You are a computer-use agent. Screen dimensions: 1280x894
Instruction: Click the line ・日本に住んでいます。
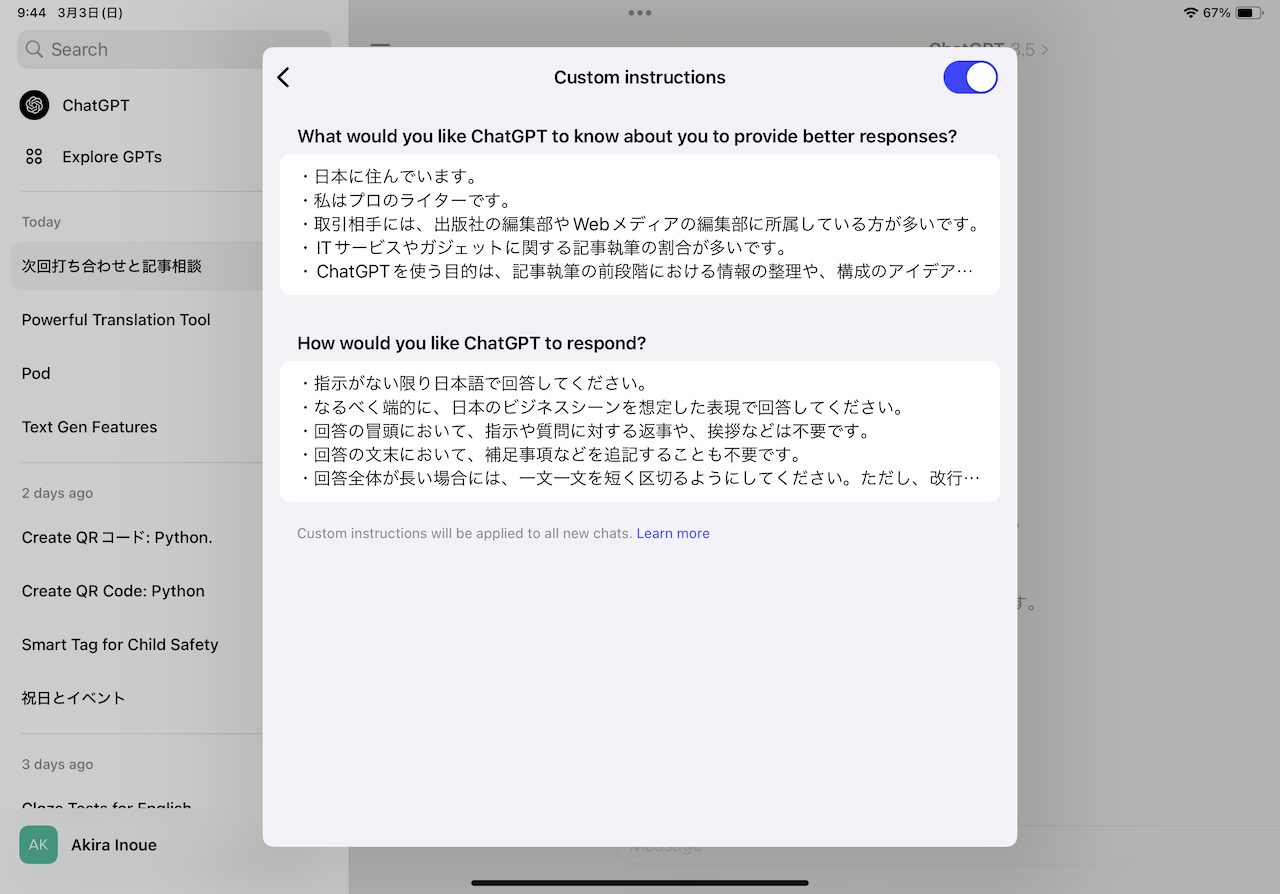pyautogui.click(x=389, y=177)
